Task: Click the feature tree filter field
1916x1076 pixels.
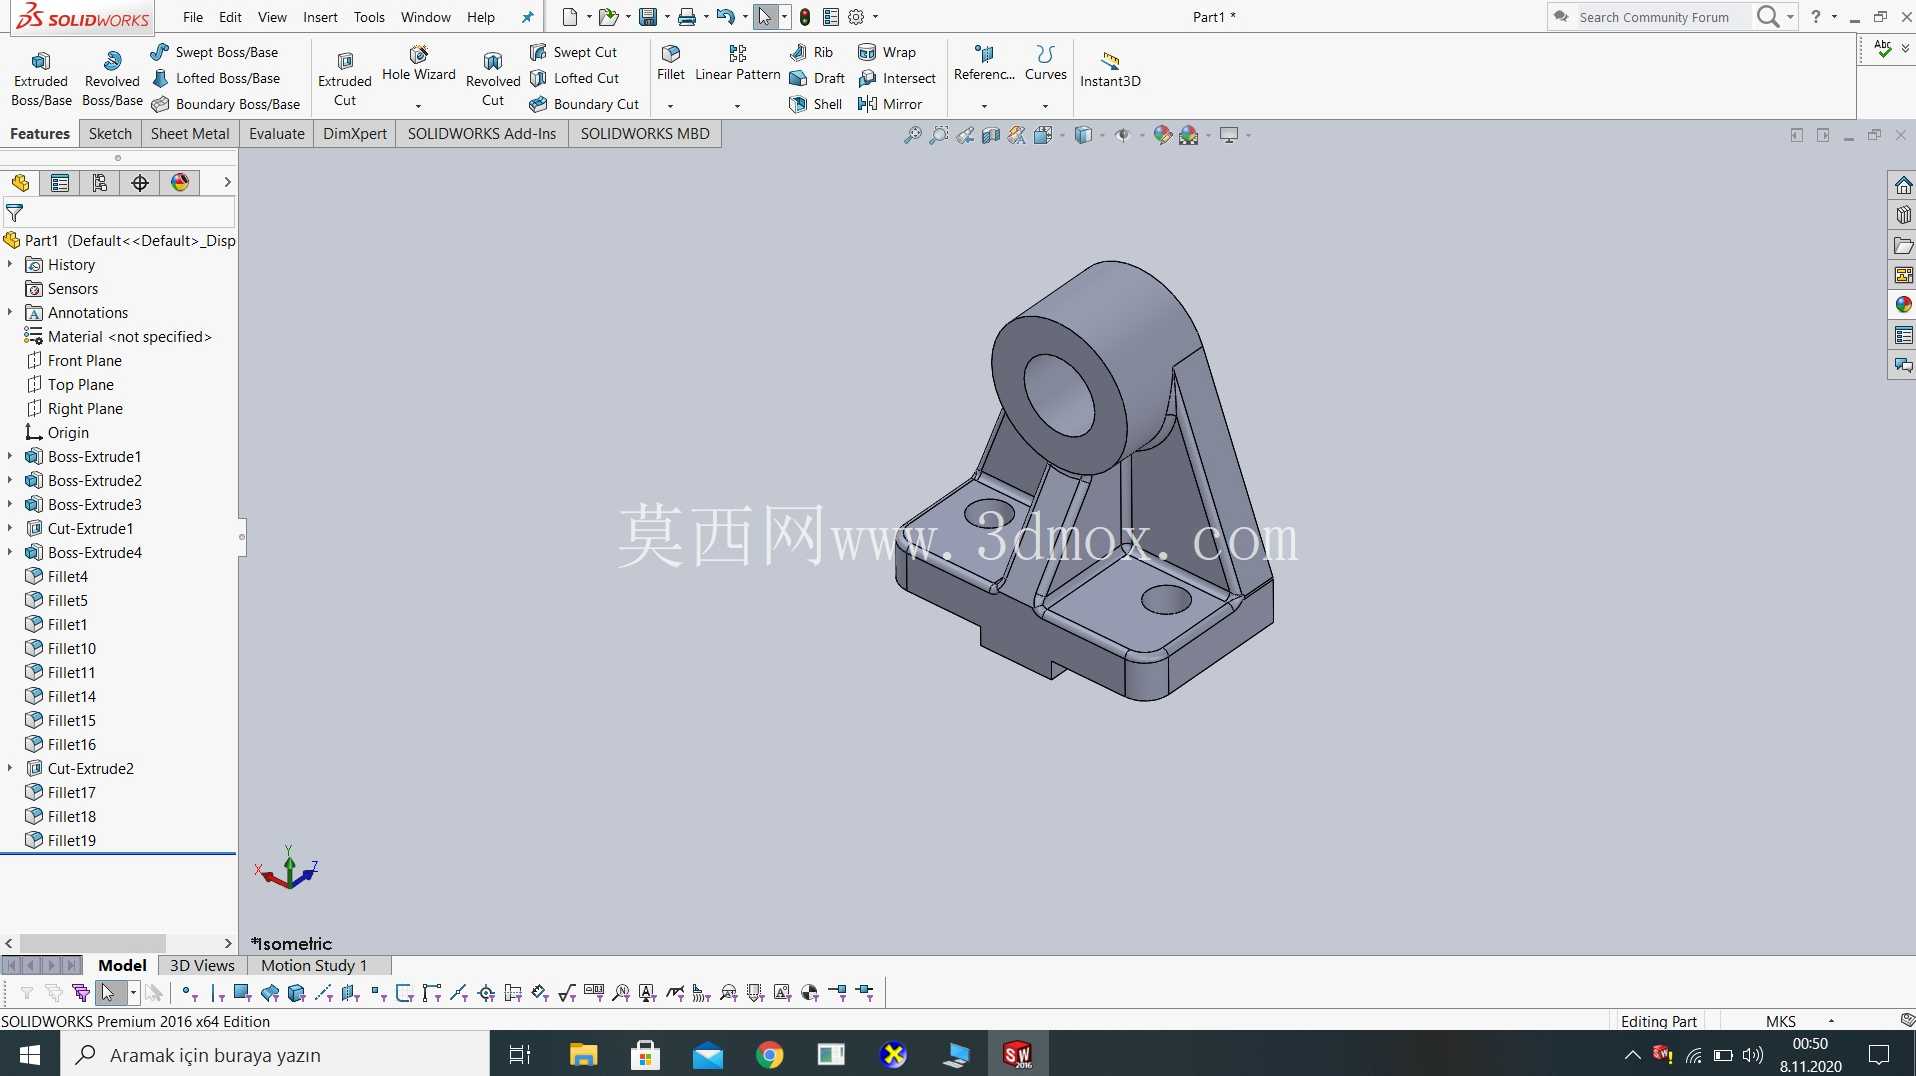Action: pyautogui.click(x=119, y=212)
